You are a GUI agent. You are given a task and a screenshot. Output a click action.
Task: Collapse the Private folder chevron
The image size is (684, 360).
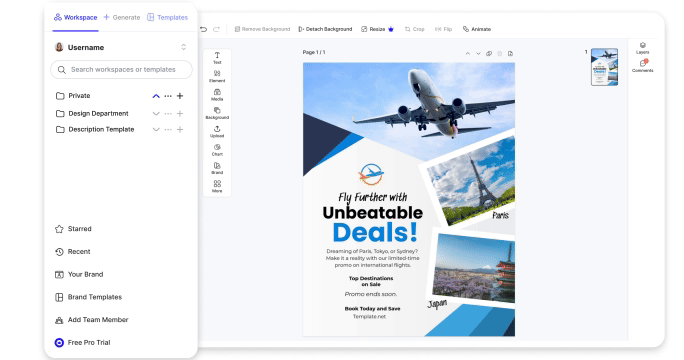[x=156, y=96]
